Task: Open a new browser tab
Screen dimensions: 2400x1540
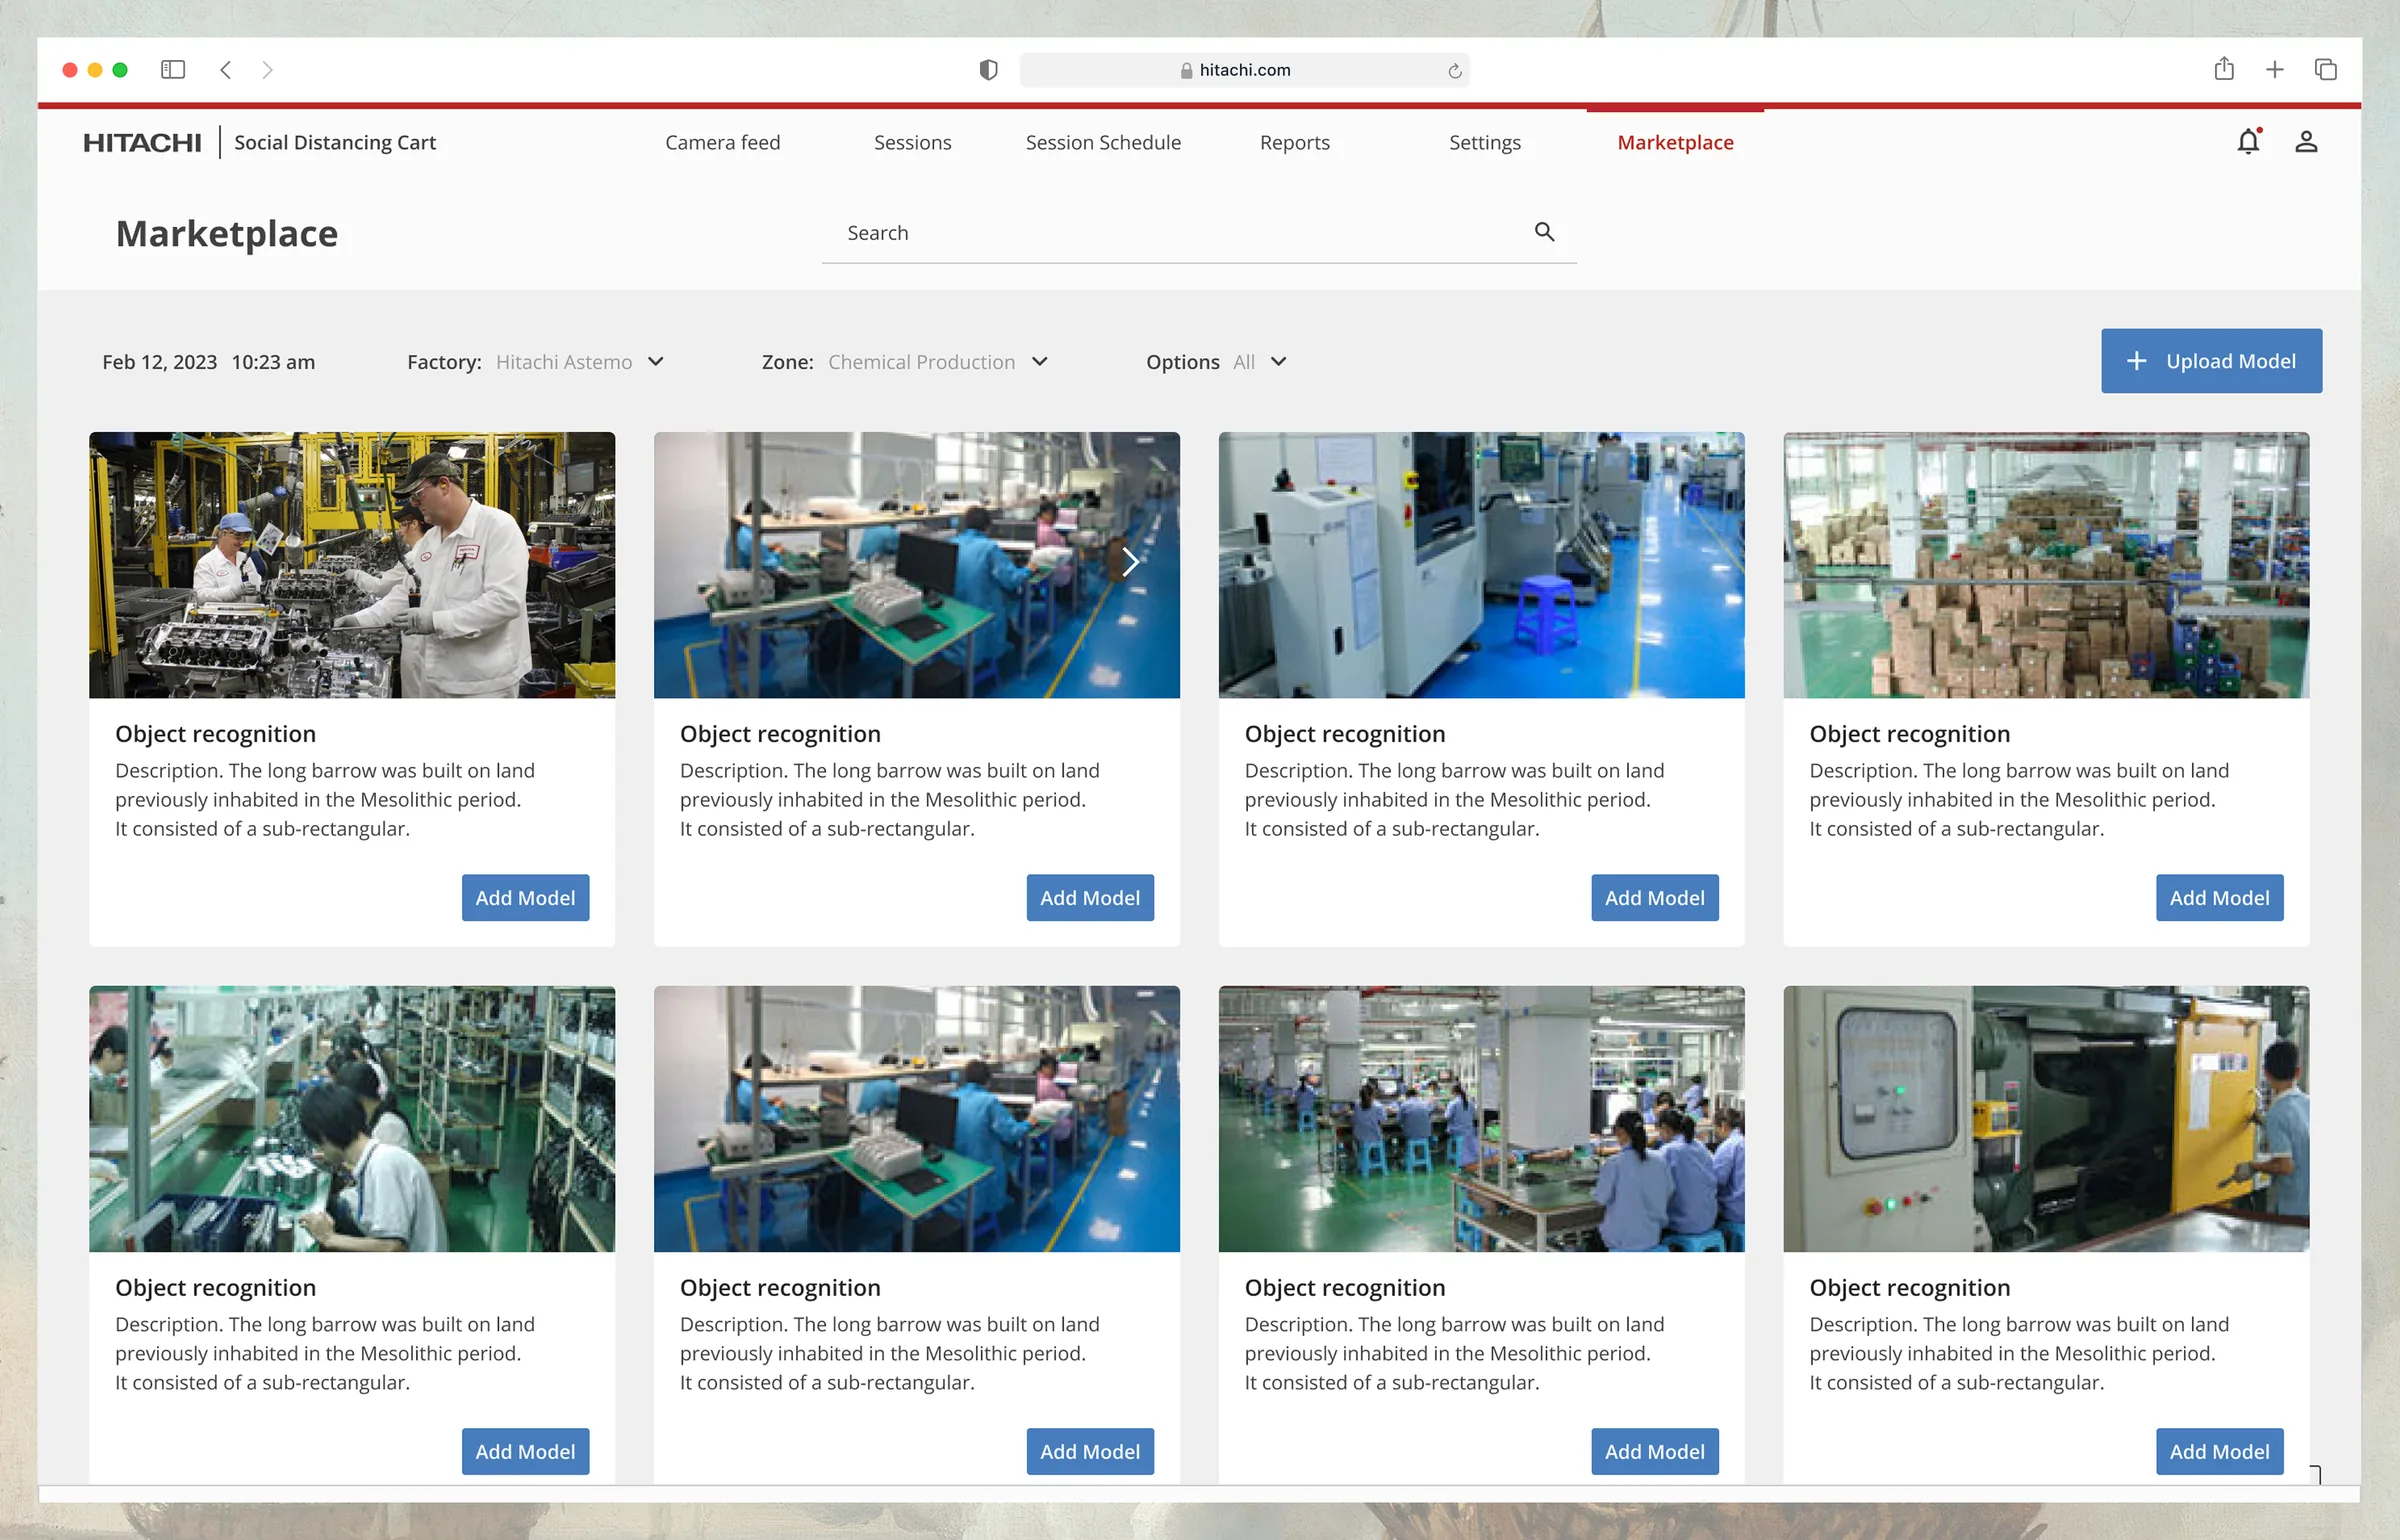Action: tap(2275, 70)
